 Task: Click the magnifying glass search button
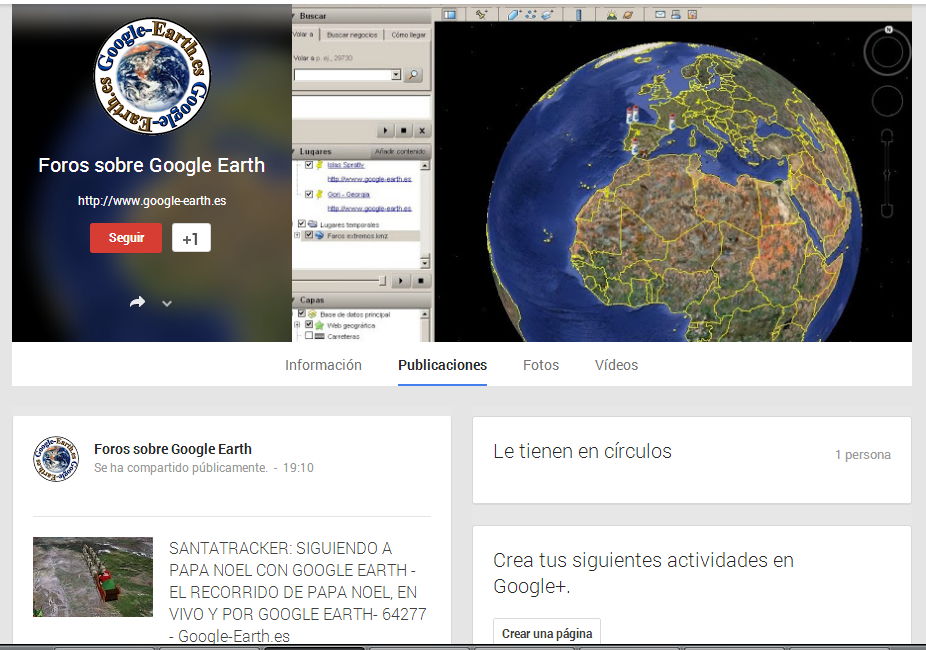[413, 75]
